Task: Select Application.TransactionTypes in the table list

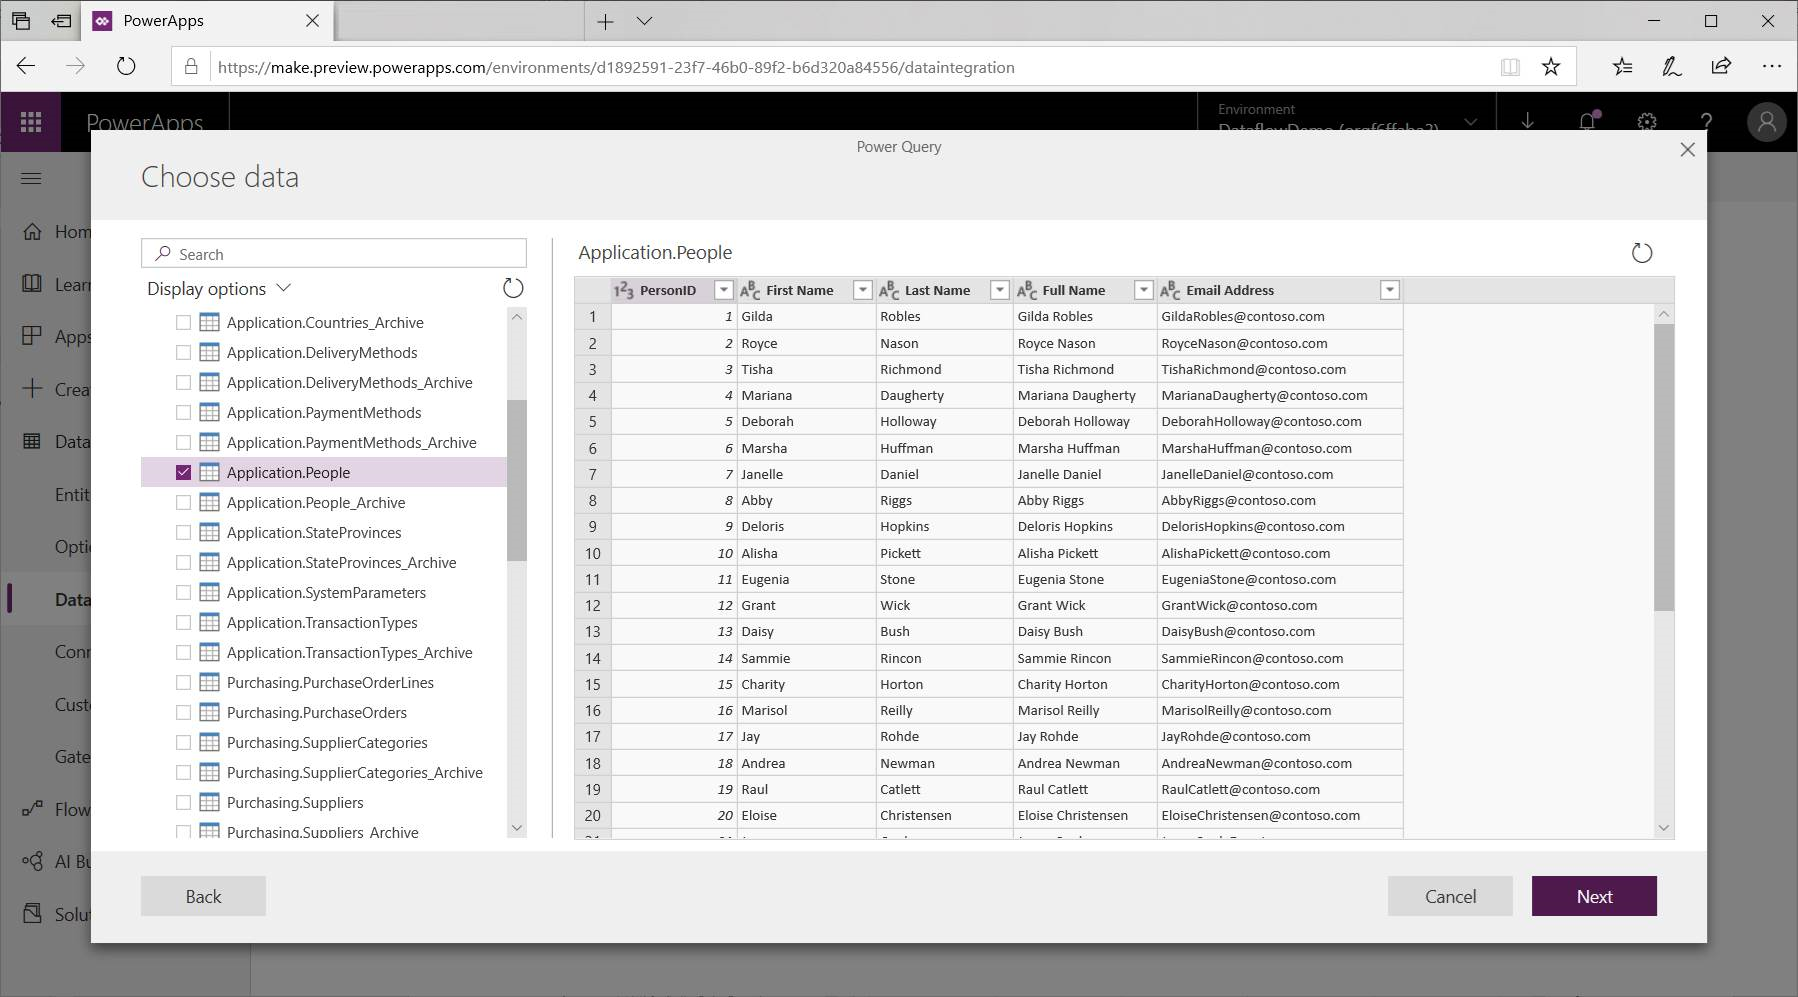Action: (324, 622)
